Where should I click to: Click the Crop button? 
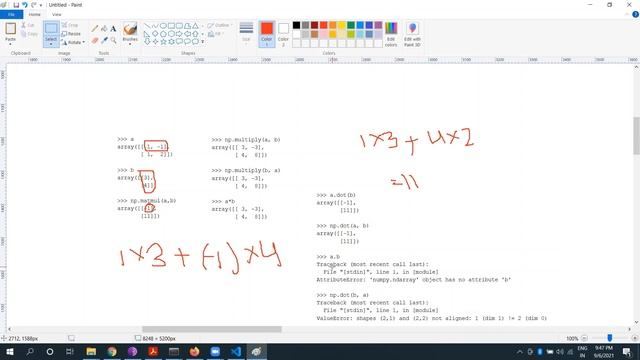pos(70,25)
